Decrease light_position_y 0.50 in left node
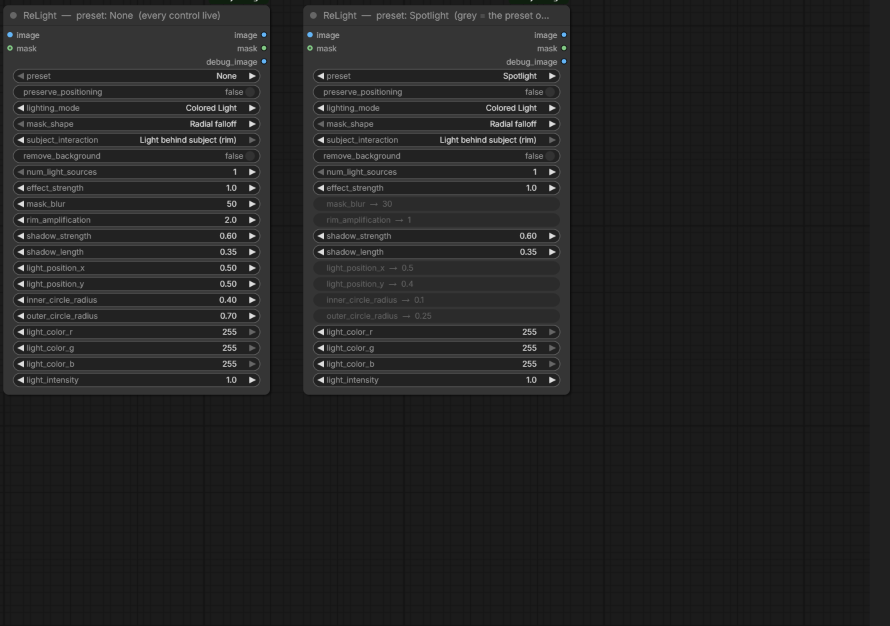890x626 pixels. 21,284
